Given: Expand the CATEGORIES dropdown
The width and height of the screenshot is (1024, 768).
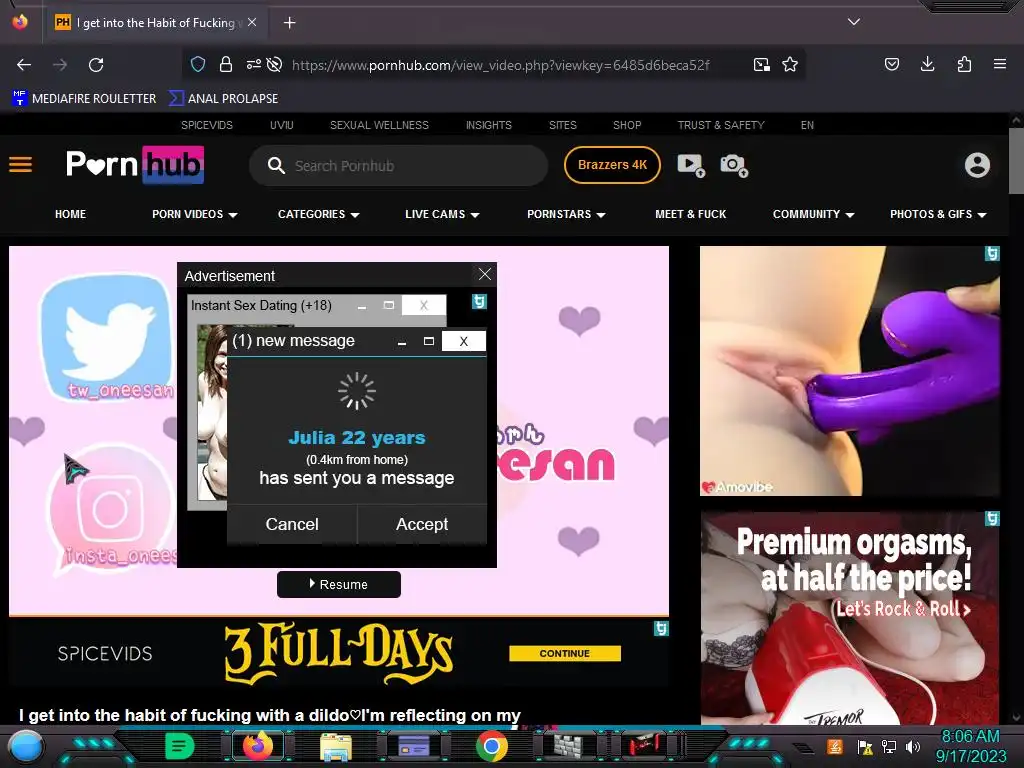Looking at the screenshot, I should point(319,214).
